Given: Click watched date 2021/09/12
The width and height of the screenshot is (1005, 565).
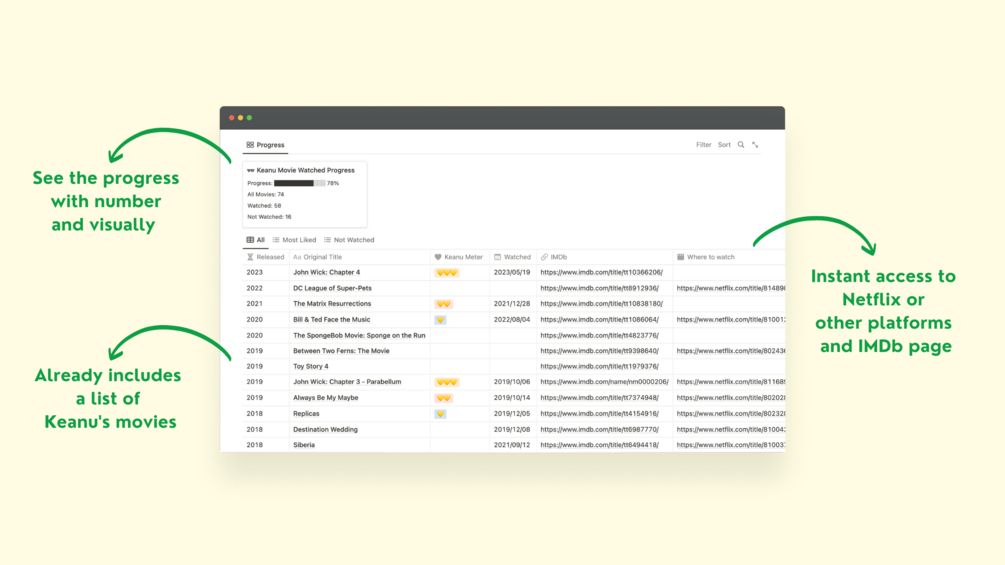Looking at the screenshot, I should point(511,445).
